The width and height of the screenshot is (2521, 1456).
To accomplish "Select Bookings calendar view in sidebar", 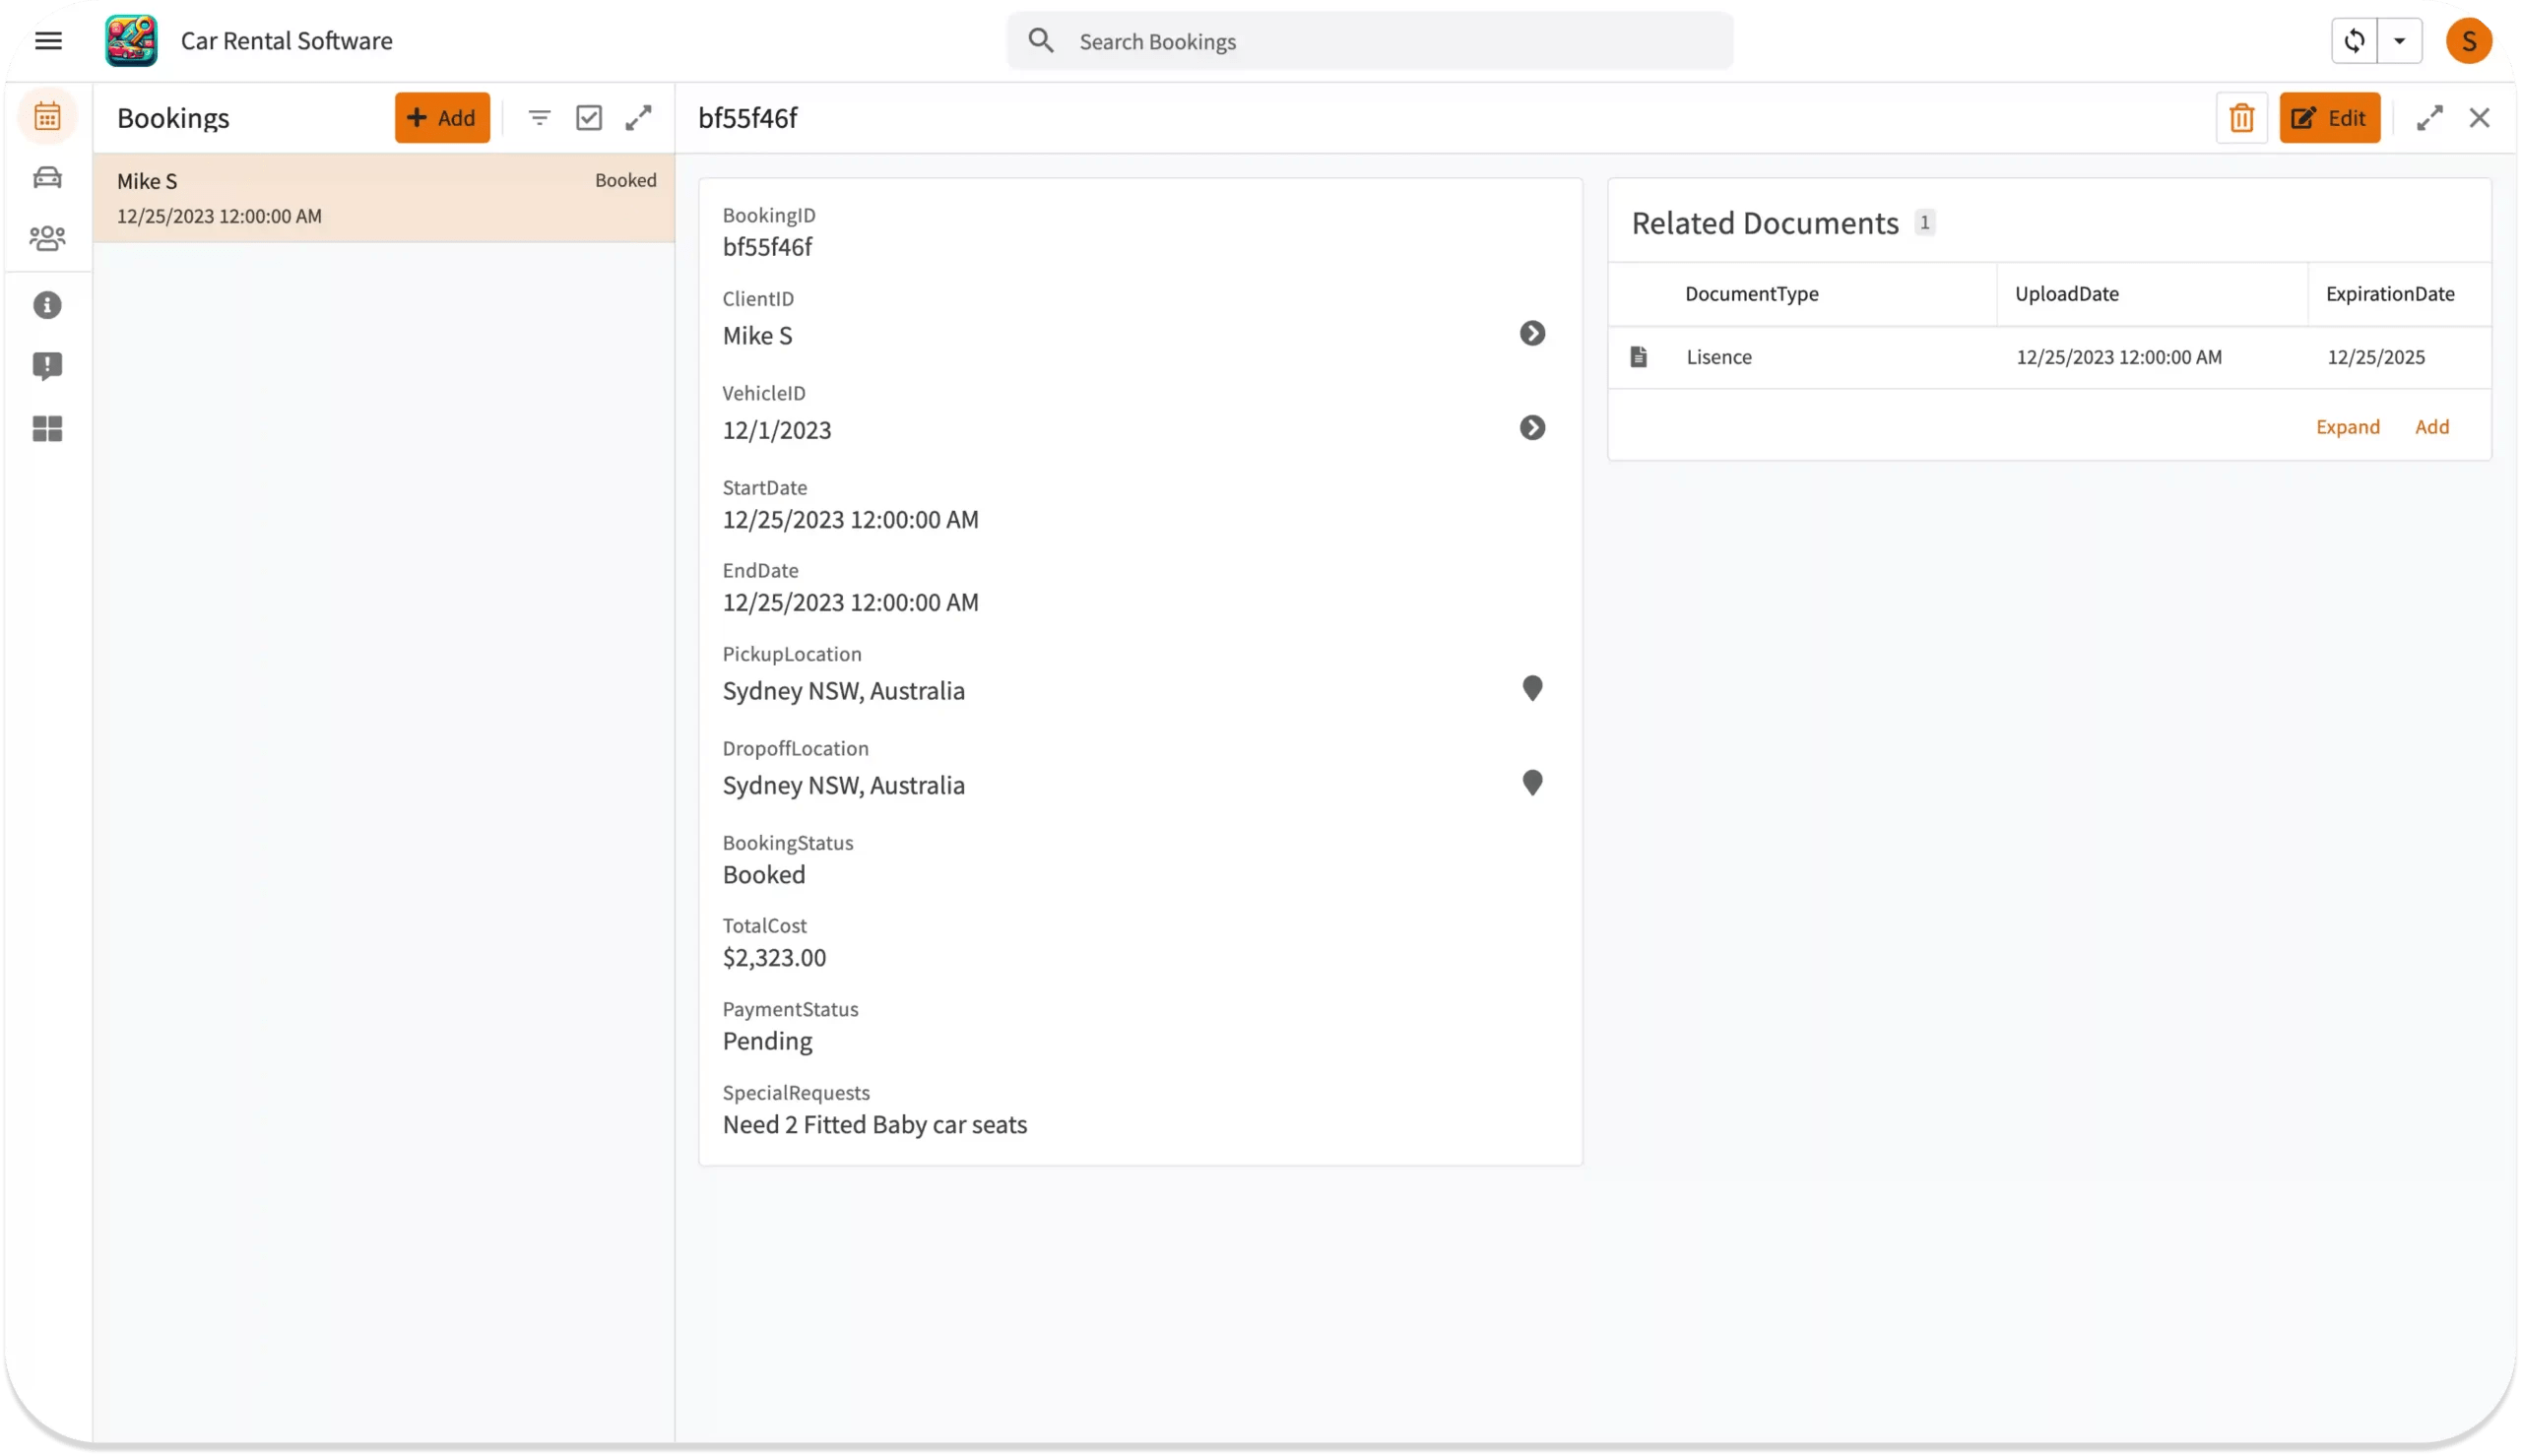I will coord(47,117).
